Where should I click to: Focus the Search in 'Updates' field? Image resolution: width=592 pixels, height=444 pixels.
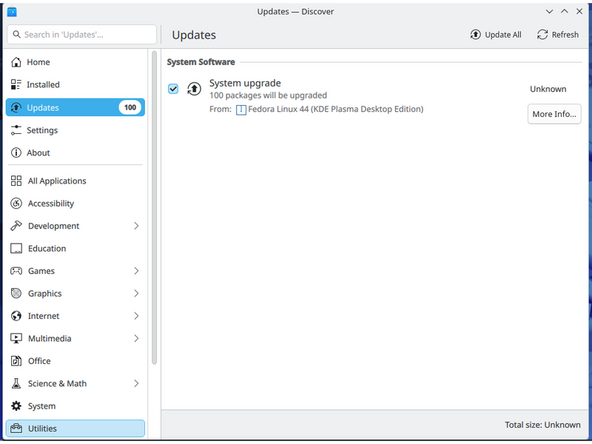pos(82,34)
